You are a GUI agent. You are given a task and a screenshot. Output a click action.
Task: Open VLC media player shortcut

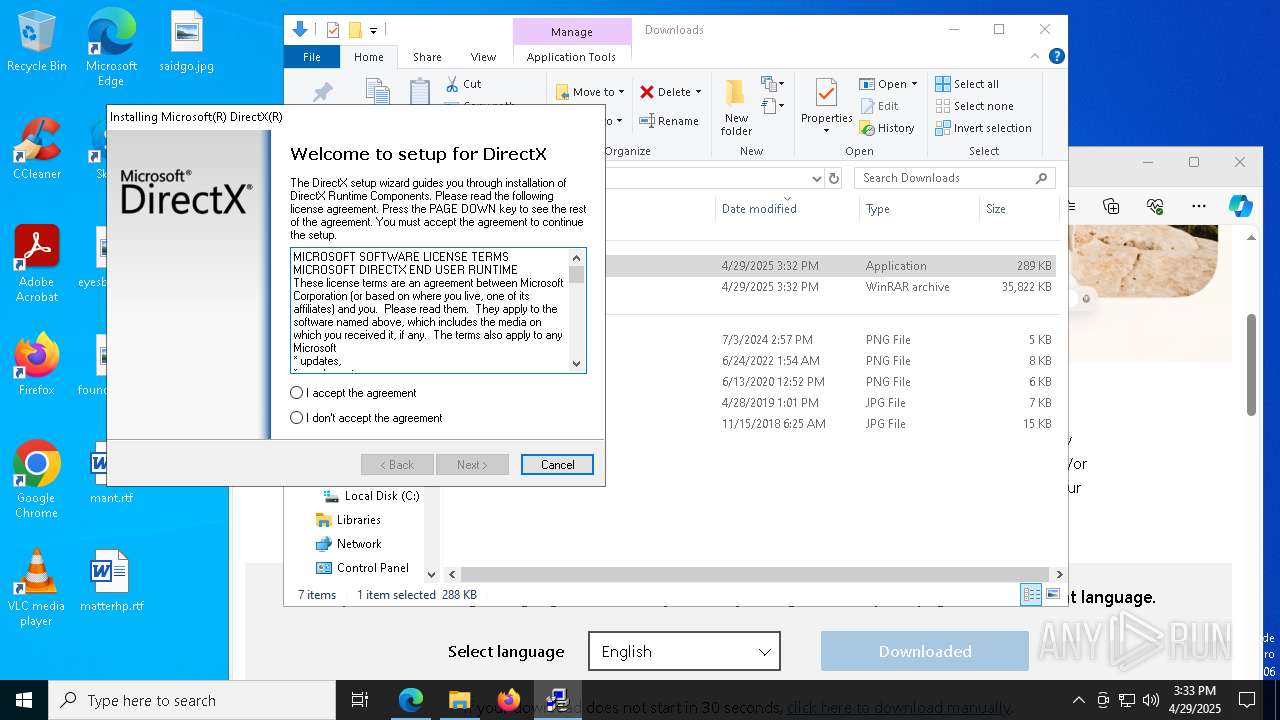tap(36, 588)
